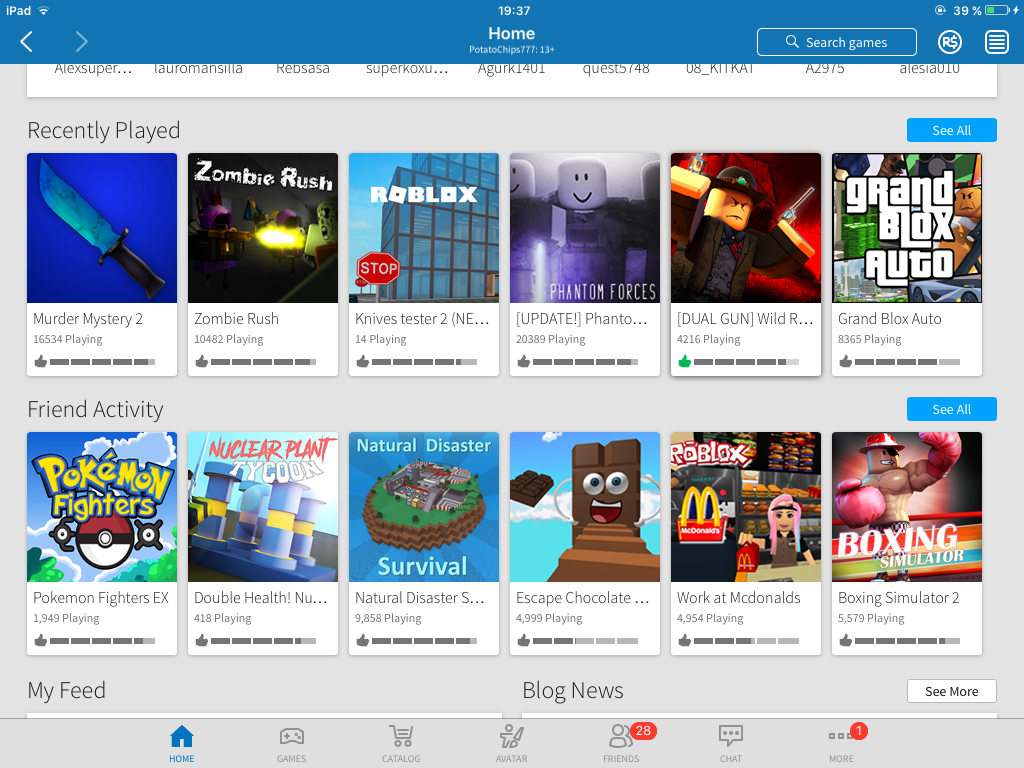Open Escape Chocolate game thumbnail
Viewport: 1024px width, 768px height.
pyautogui.click(x=585, y=507)
